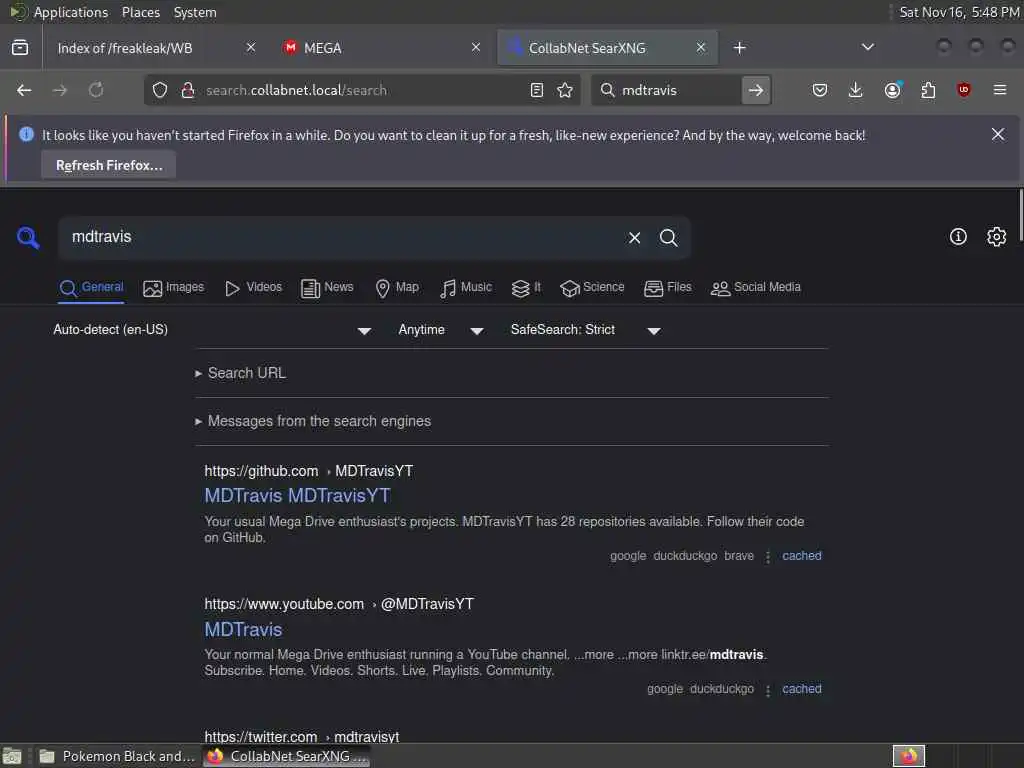
Task: Select the Social Media search category
Action: click(x=756, y=287)
